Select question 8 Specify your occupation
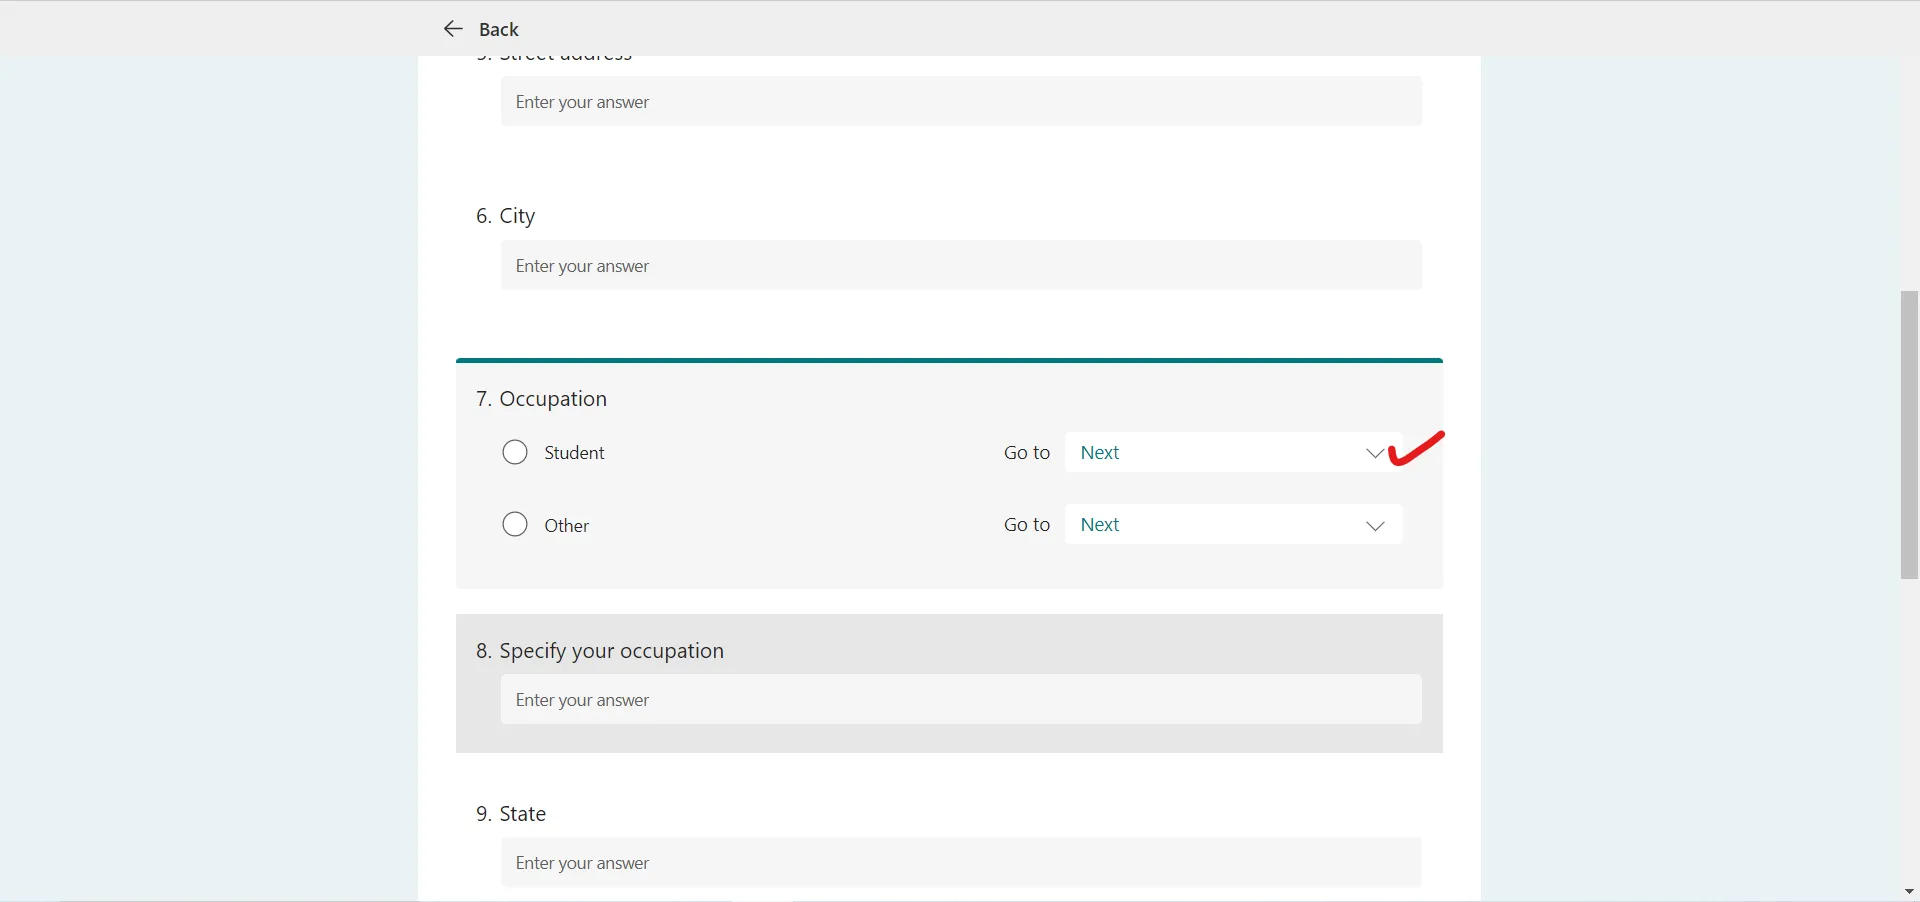Image resolution: width=1920 pixels, height=902 pixels. point(611,650)
